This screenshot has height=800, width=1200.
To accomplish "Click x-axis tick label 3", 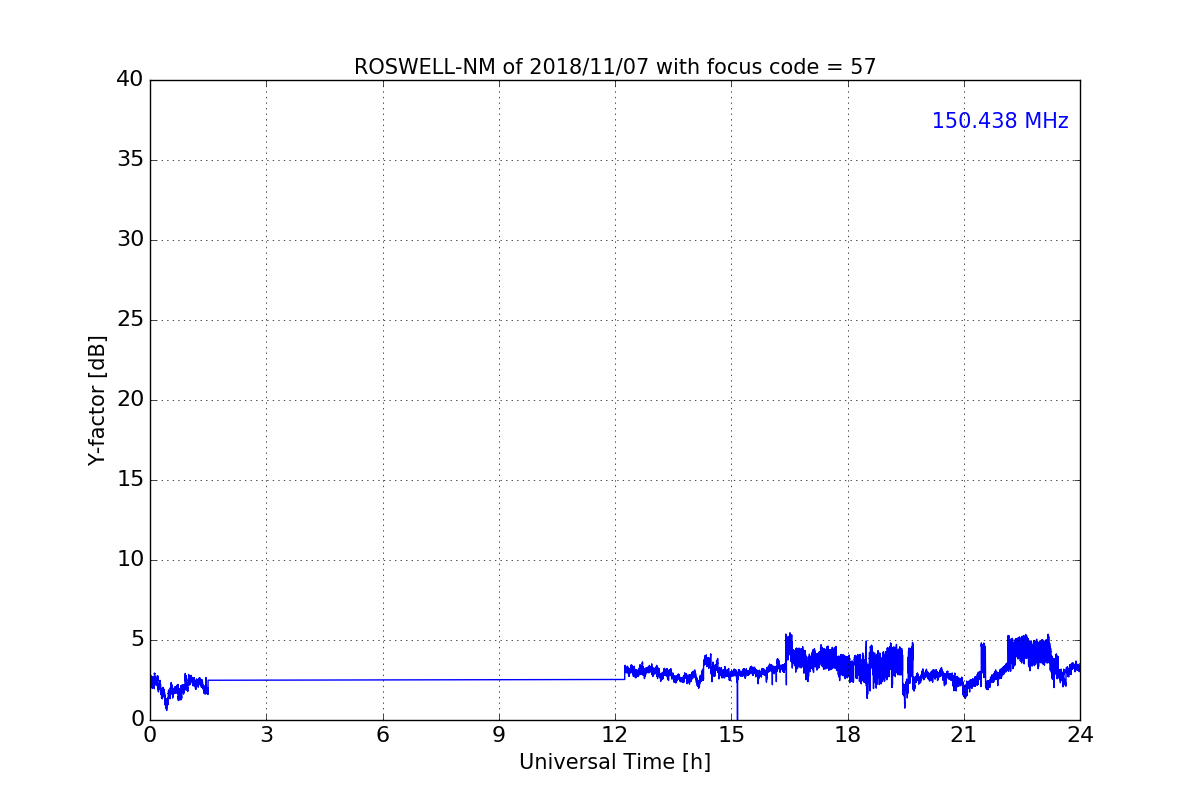I will (266, 735).
